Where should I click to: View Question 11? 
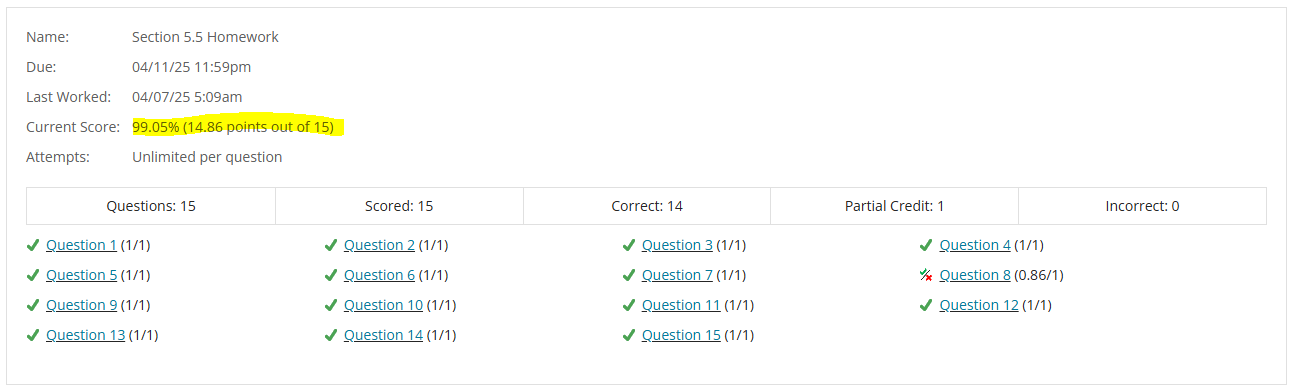click(x=681, y=305)
